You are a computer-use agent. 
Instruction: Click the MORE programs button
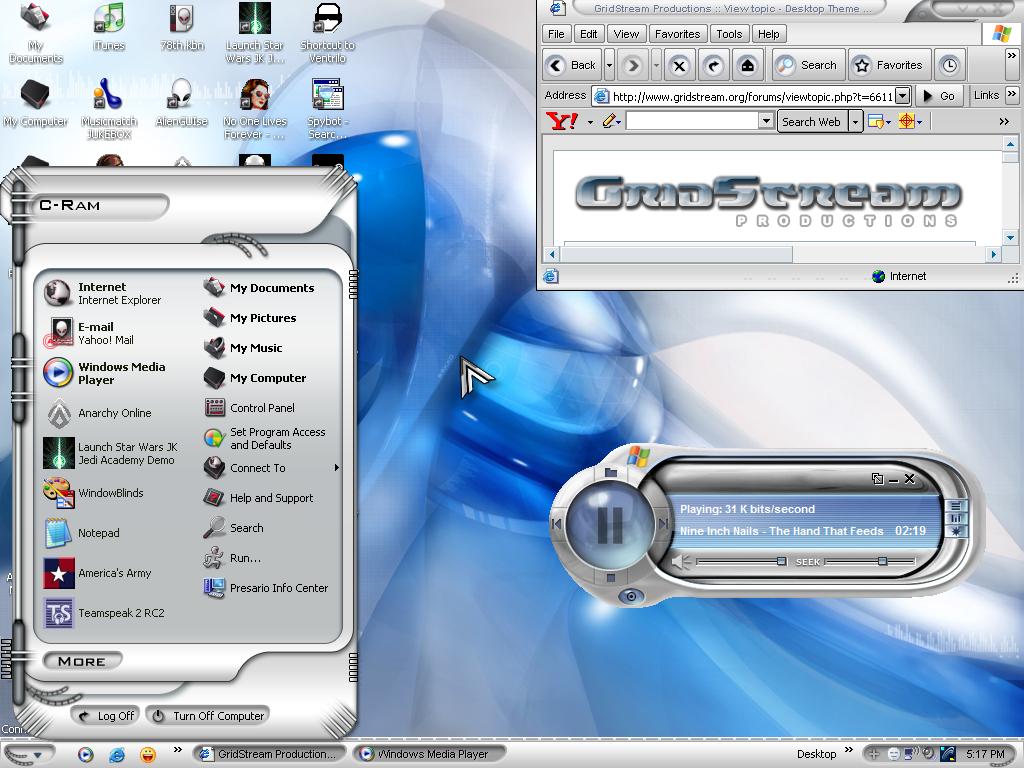(82, 661)
